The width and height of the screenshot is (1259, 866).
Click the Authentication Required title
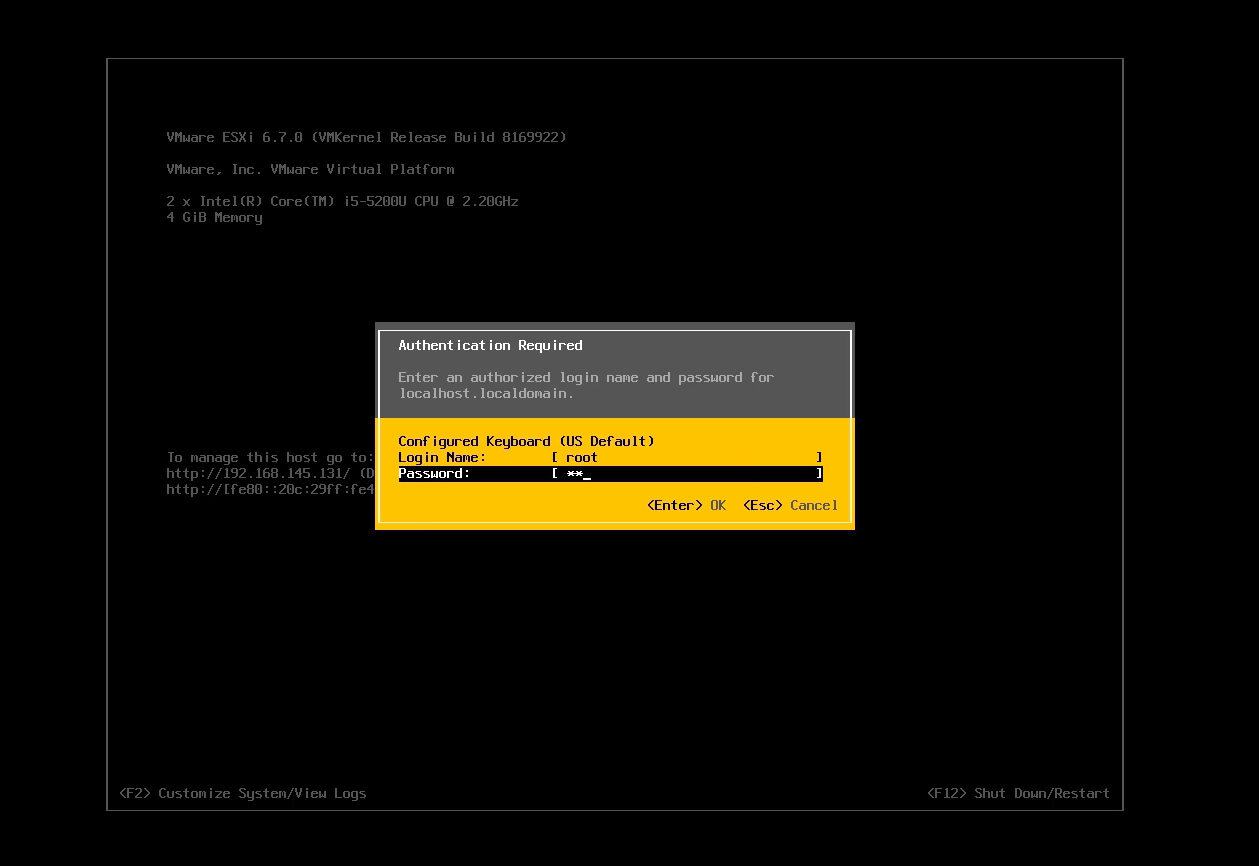[490, 345]
